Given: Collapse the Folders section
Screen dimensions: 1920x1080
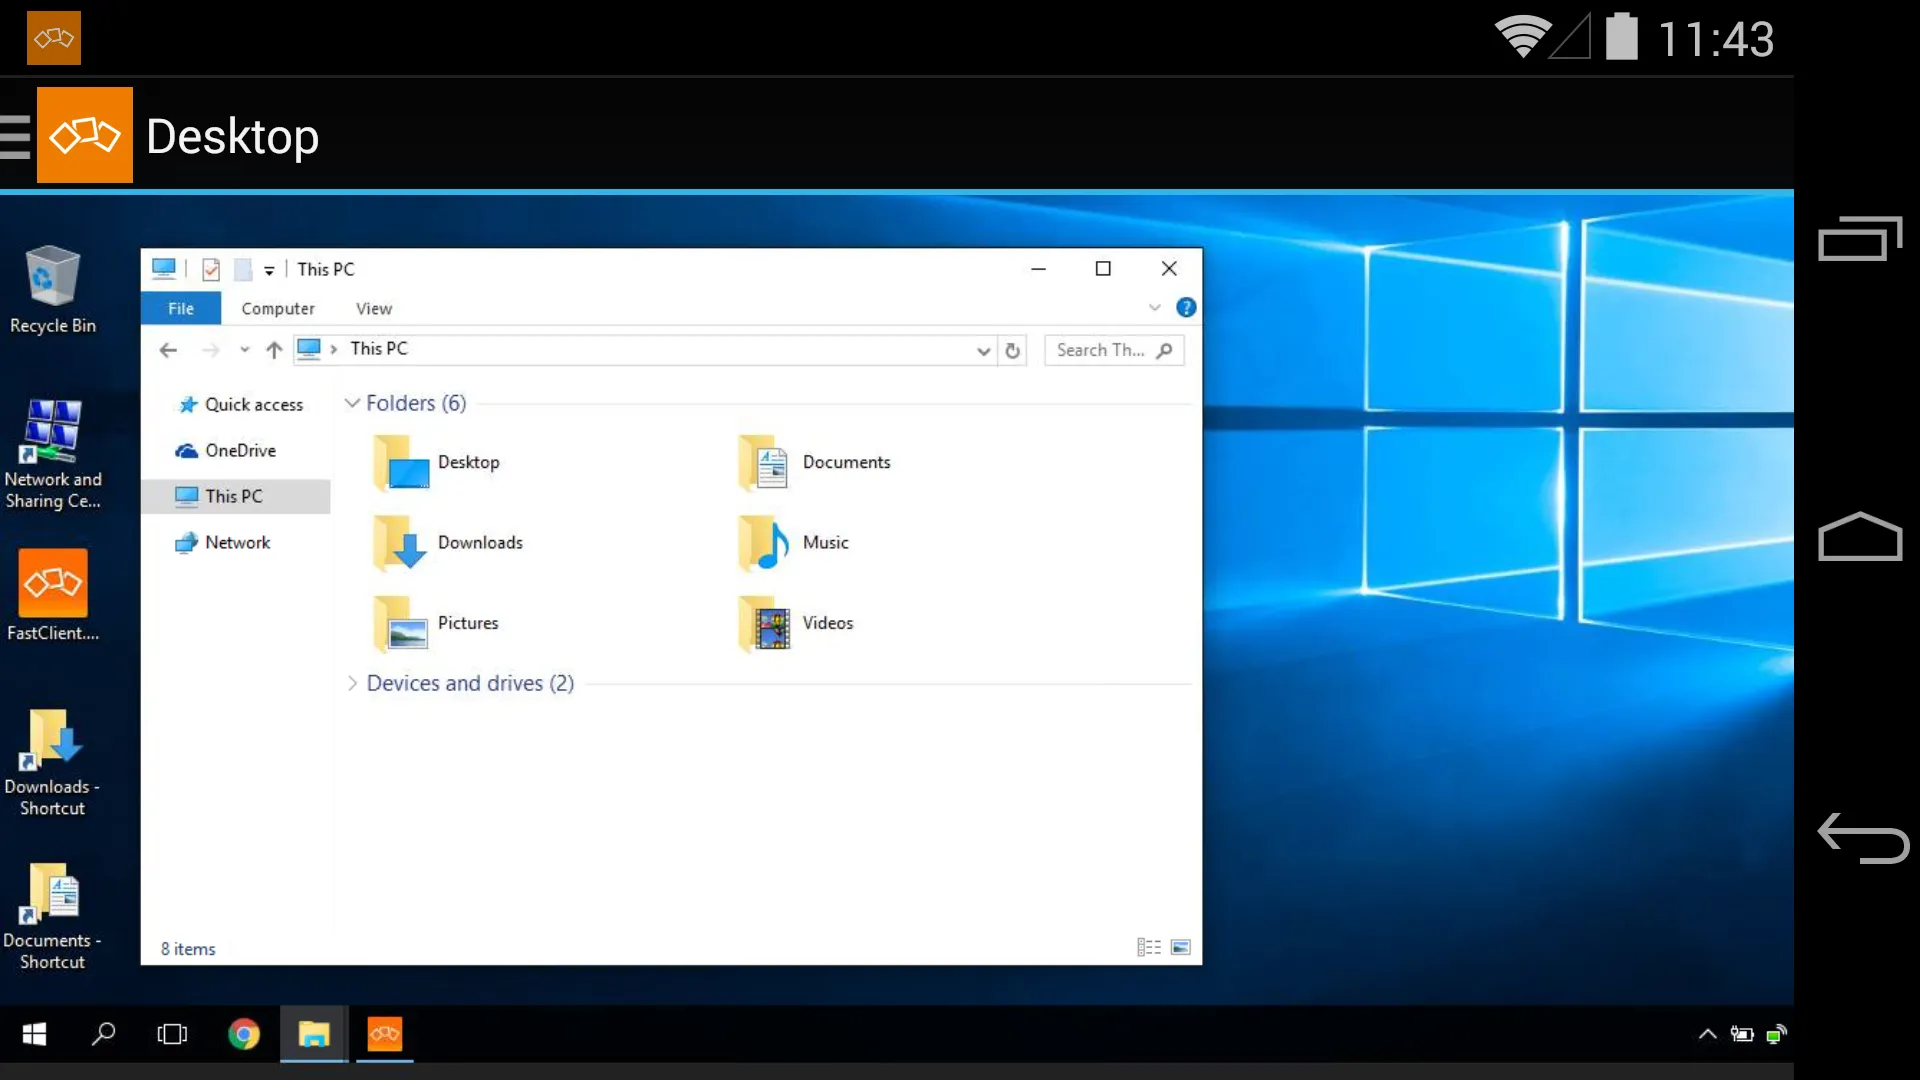Looking at the screenshot, I should pos(352,402).
